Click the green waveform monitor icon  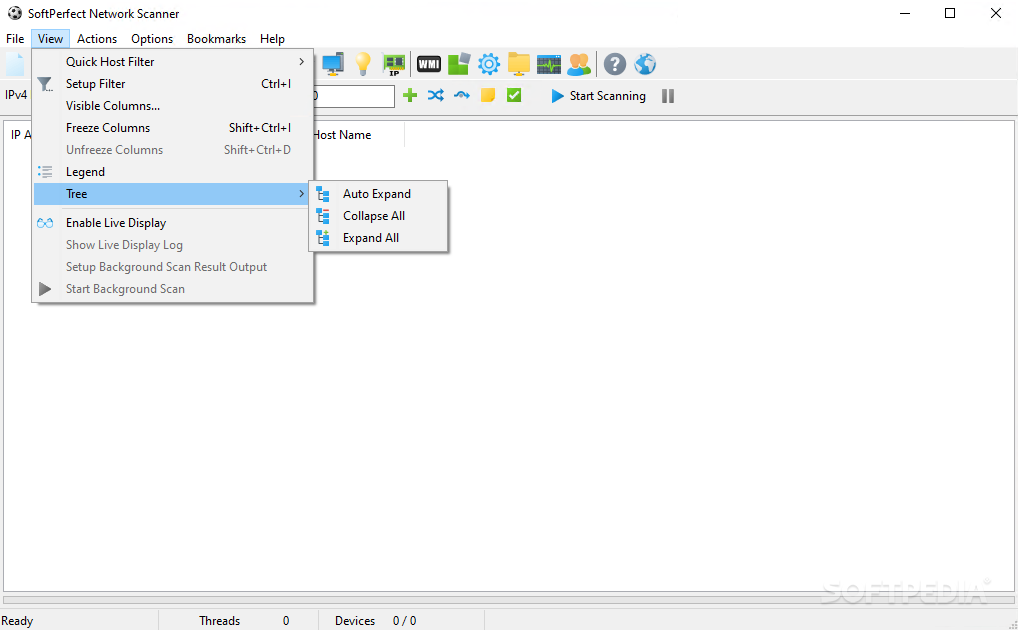[x=549, y=64]
